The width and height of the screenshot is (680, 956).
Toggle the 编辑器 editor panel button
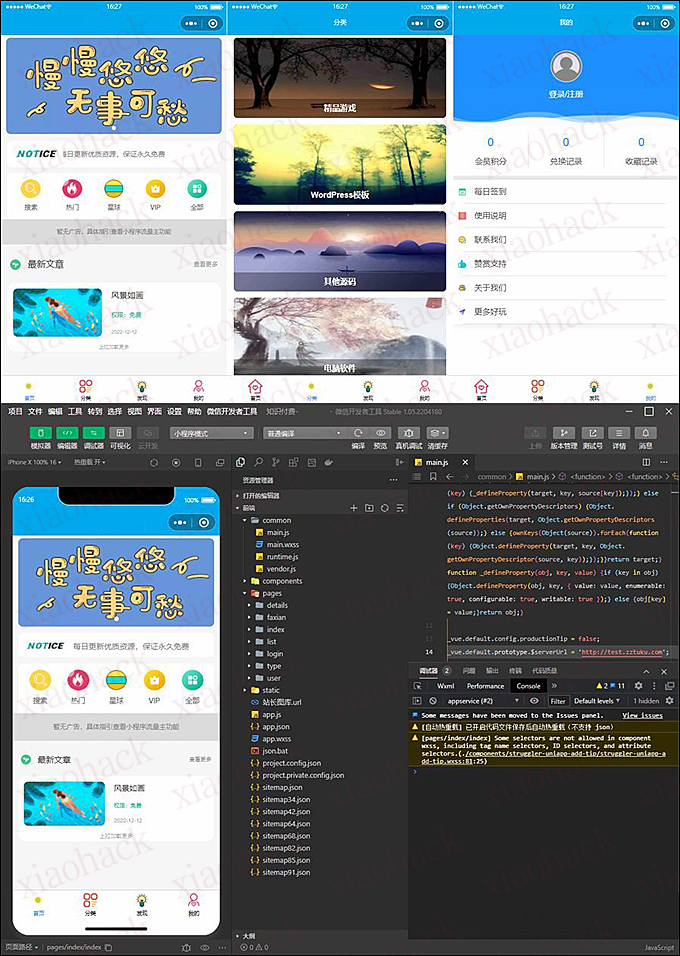pos(67,433)
